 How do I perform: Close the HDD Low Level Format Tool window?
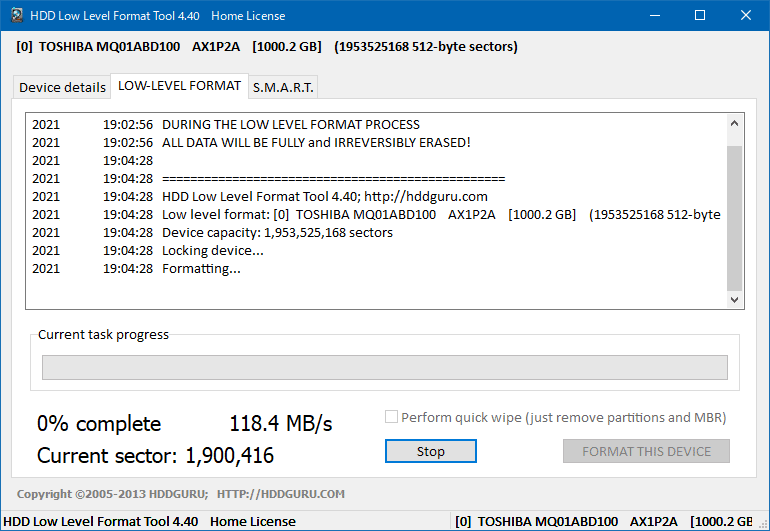(x=745, y=15)
